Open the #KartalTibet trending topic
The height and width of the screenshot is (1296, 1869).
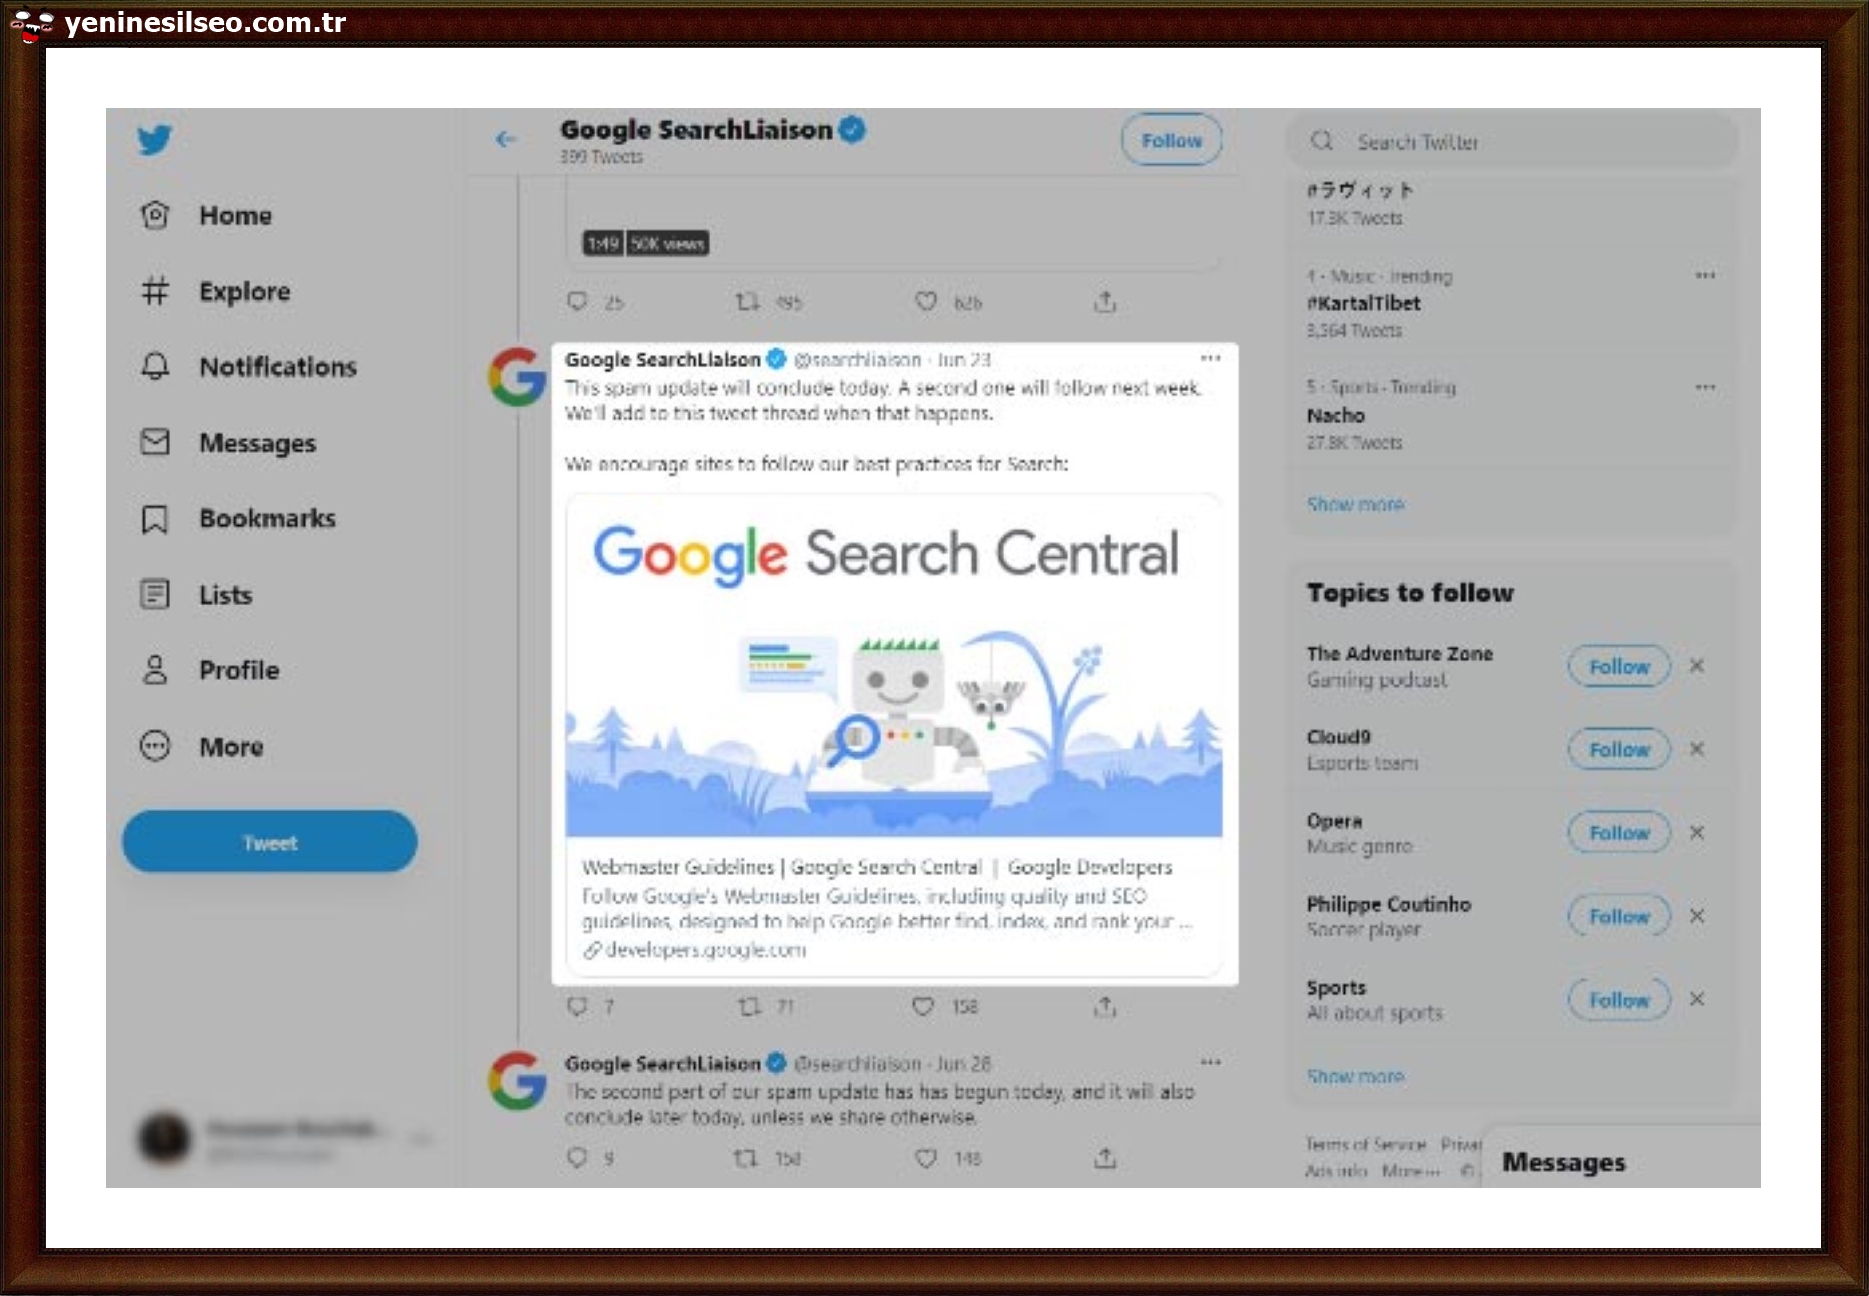tap(1364, 303)
